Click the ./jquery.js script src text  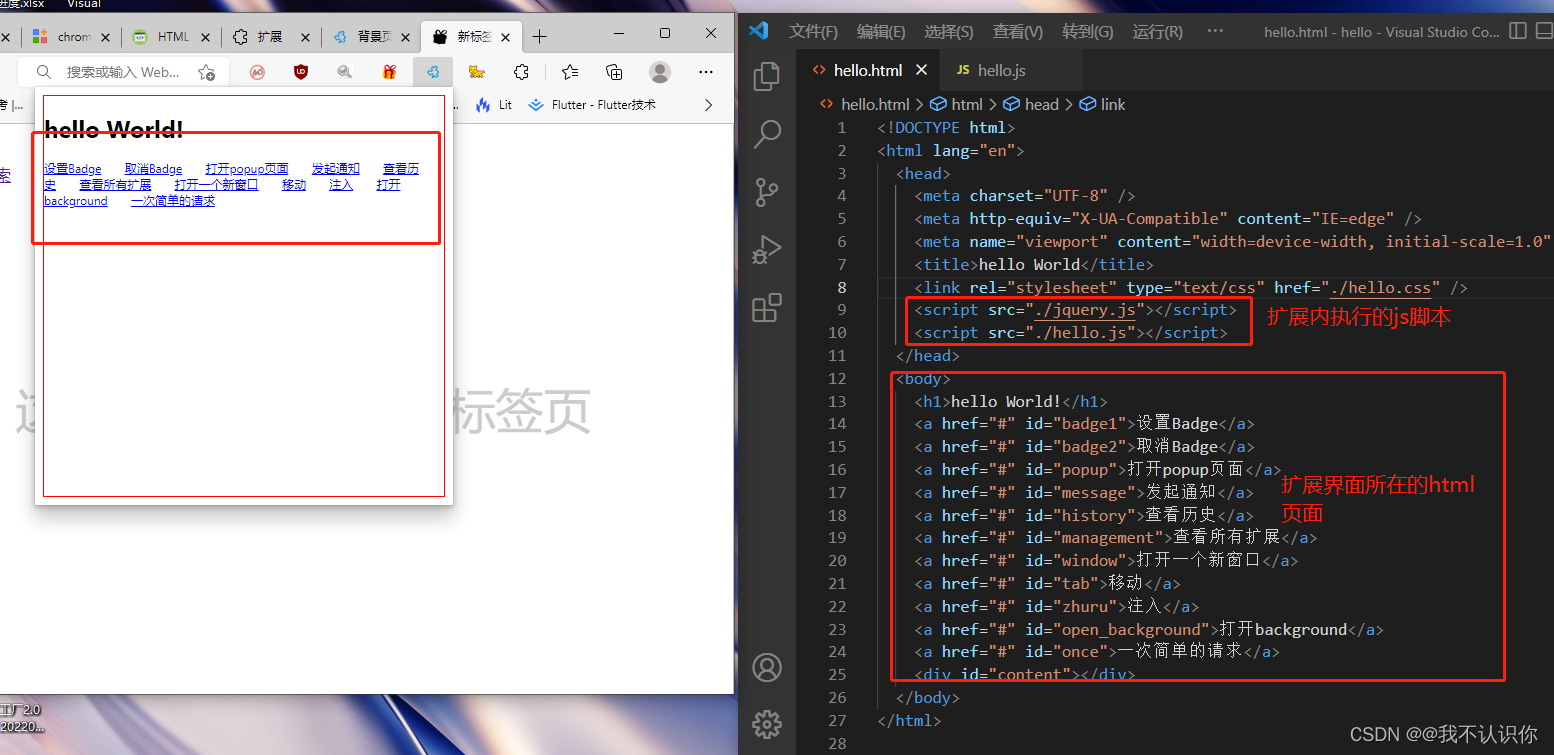(x=1083, y=310)
